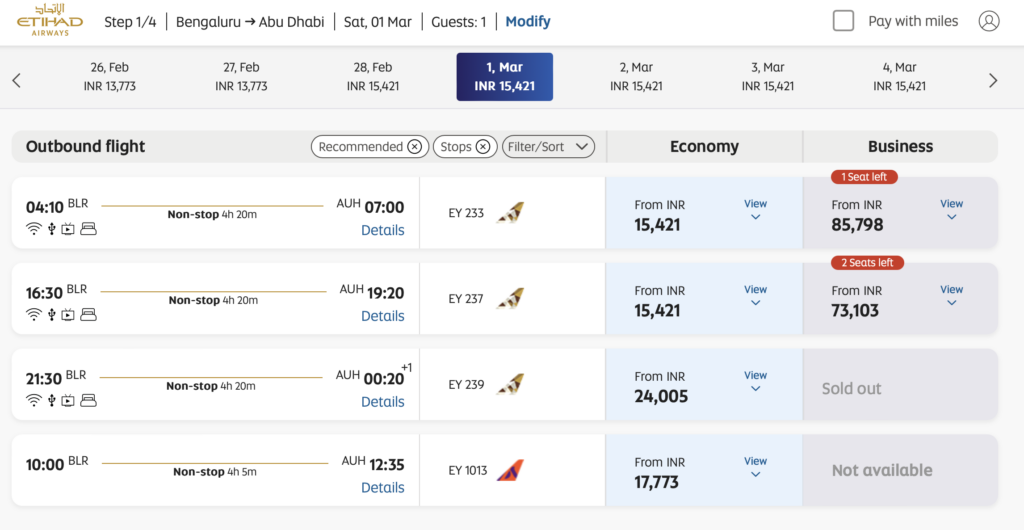Click the EY 1013 airline tail logo
Screen dimensions: 1024x530
tap(510, 470)
